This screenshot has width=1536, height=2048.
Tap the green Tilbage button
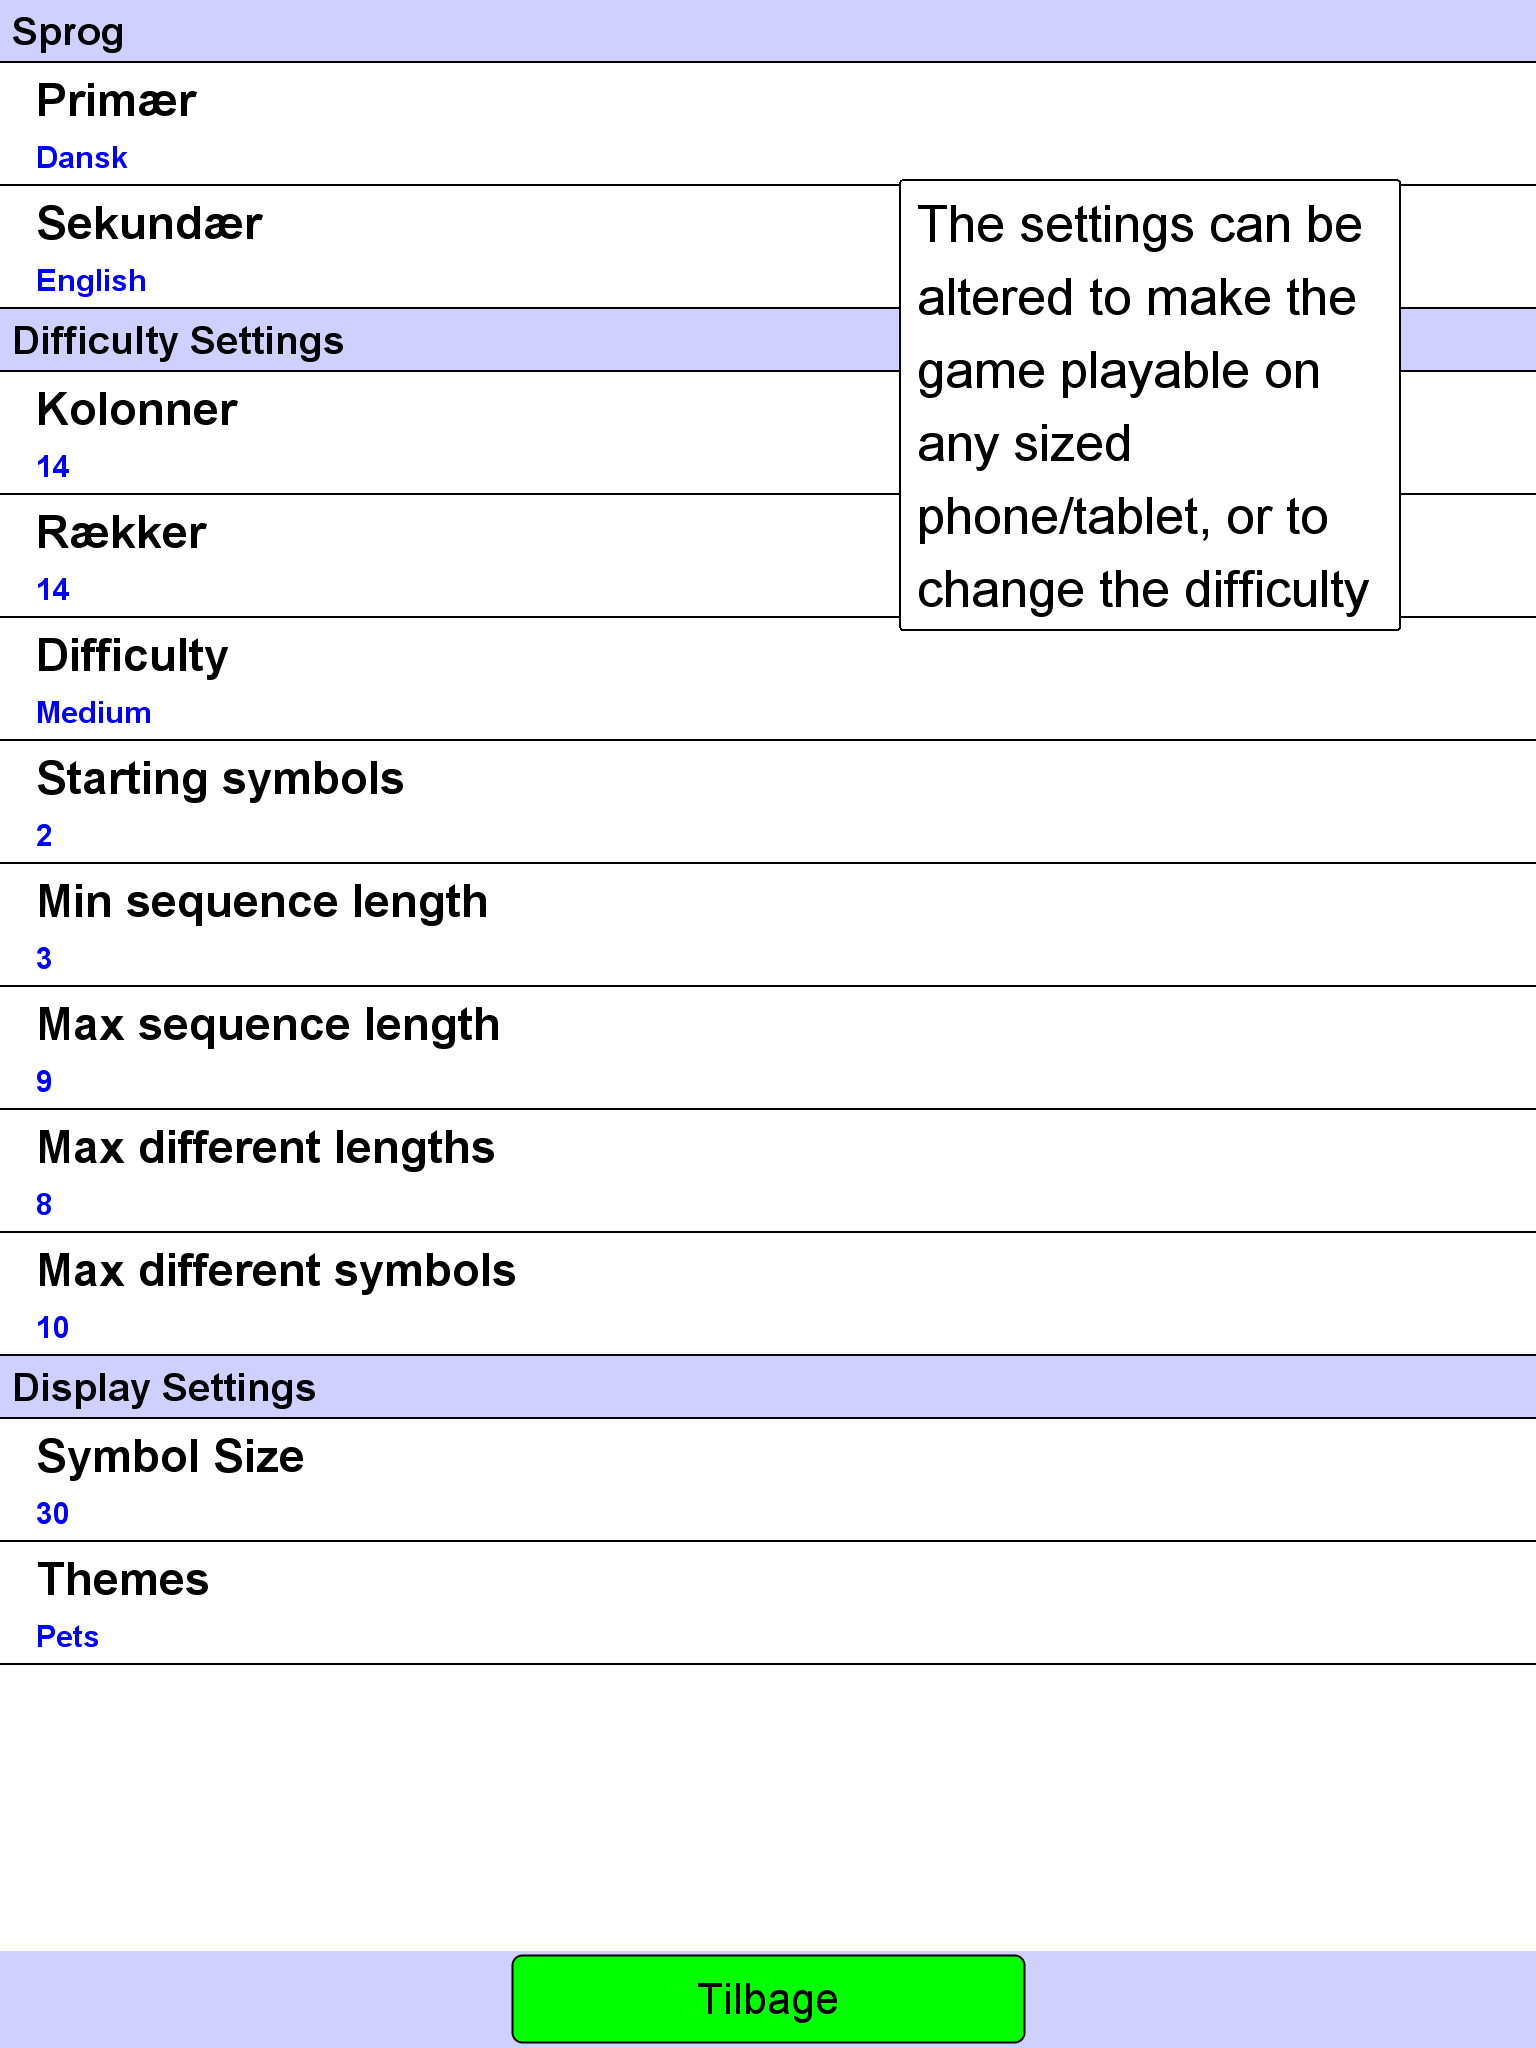[768, 1999]
